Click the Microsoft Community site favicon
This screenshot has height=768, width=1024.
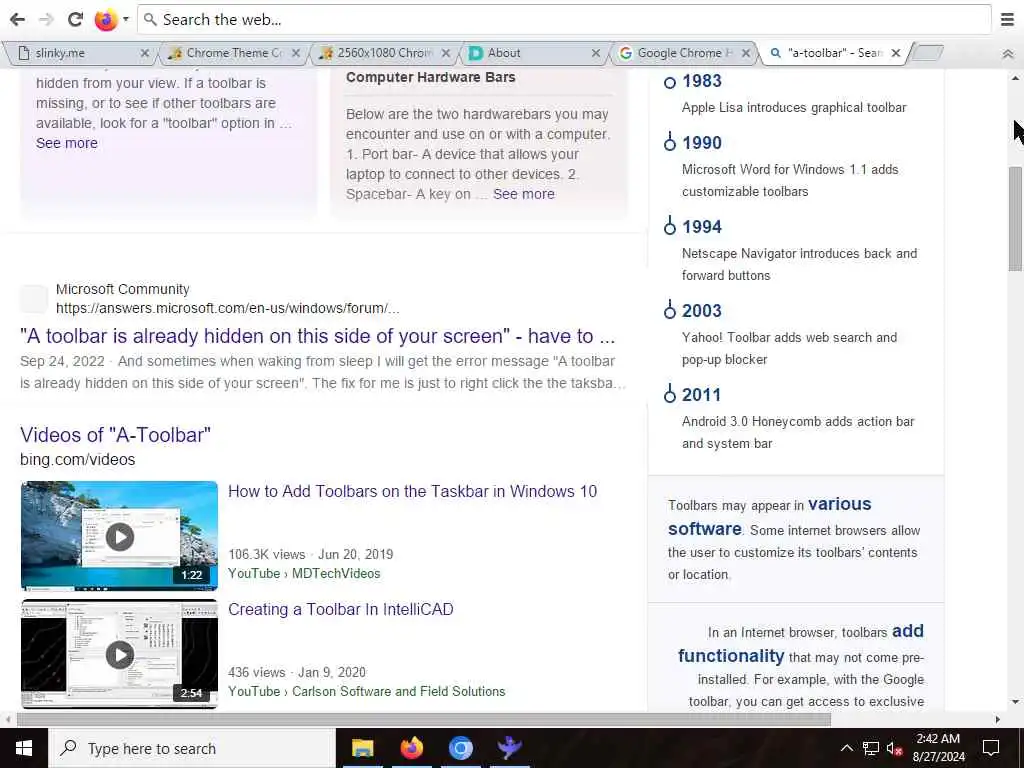point(33,298)
